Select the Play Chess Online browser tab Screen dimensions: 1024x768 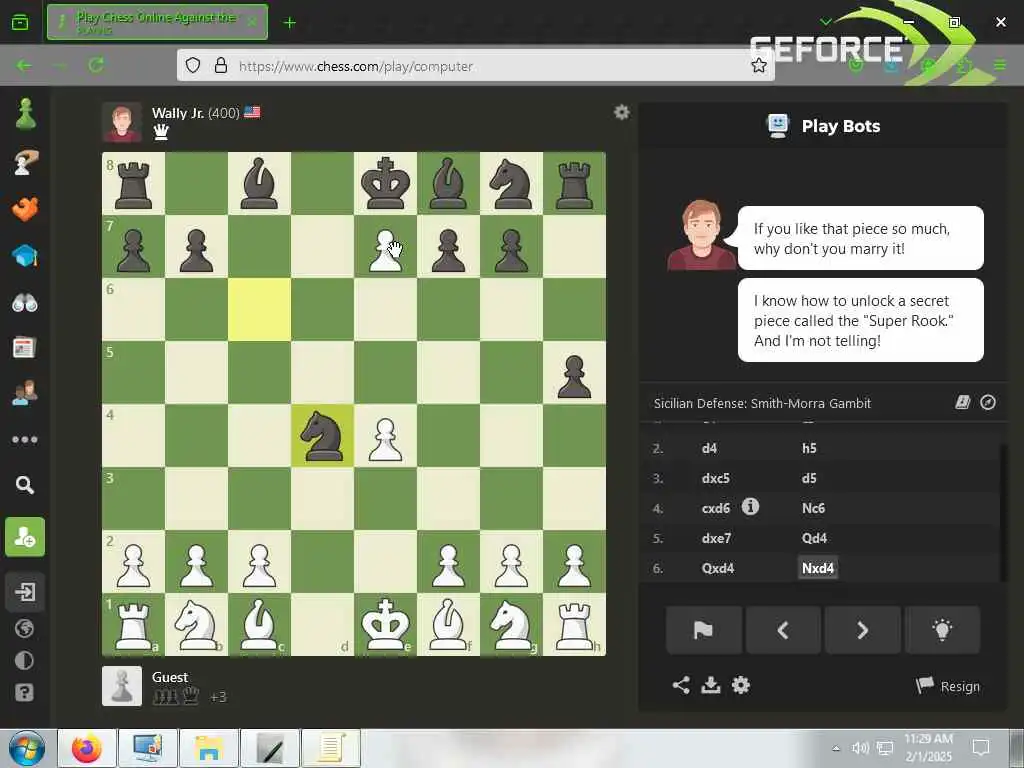pos(157,22)
